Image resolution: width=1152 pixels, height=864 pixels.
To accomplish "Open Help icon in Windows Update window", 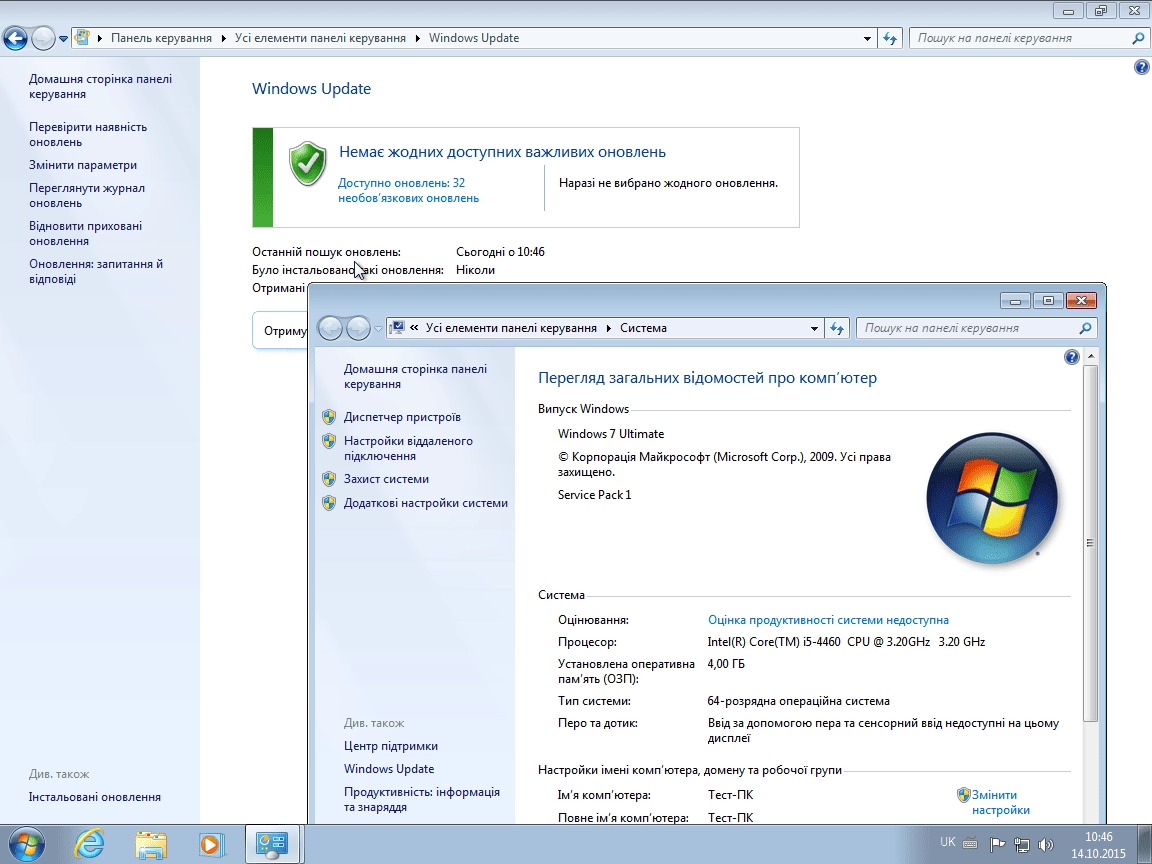I will coord(1142,68).
